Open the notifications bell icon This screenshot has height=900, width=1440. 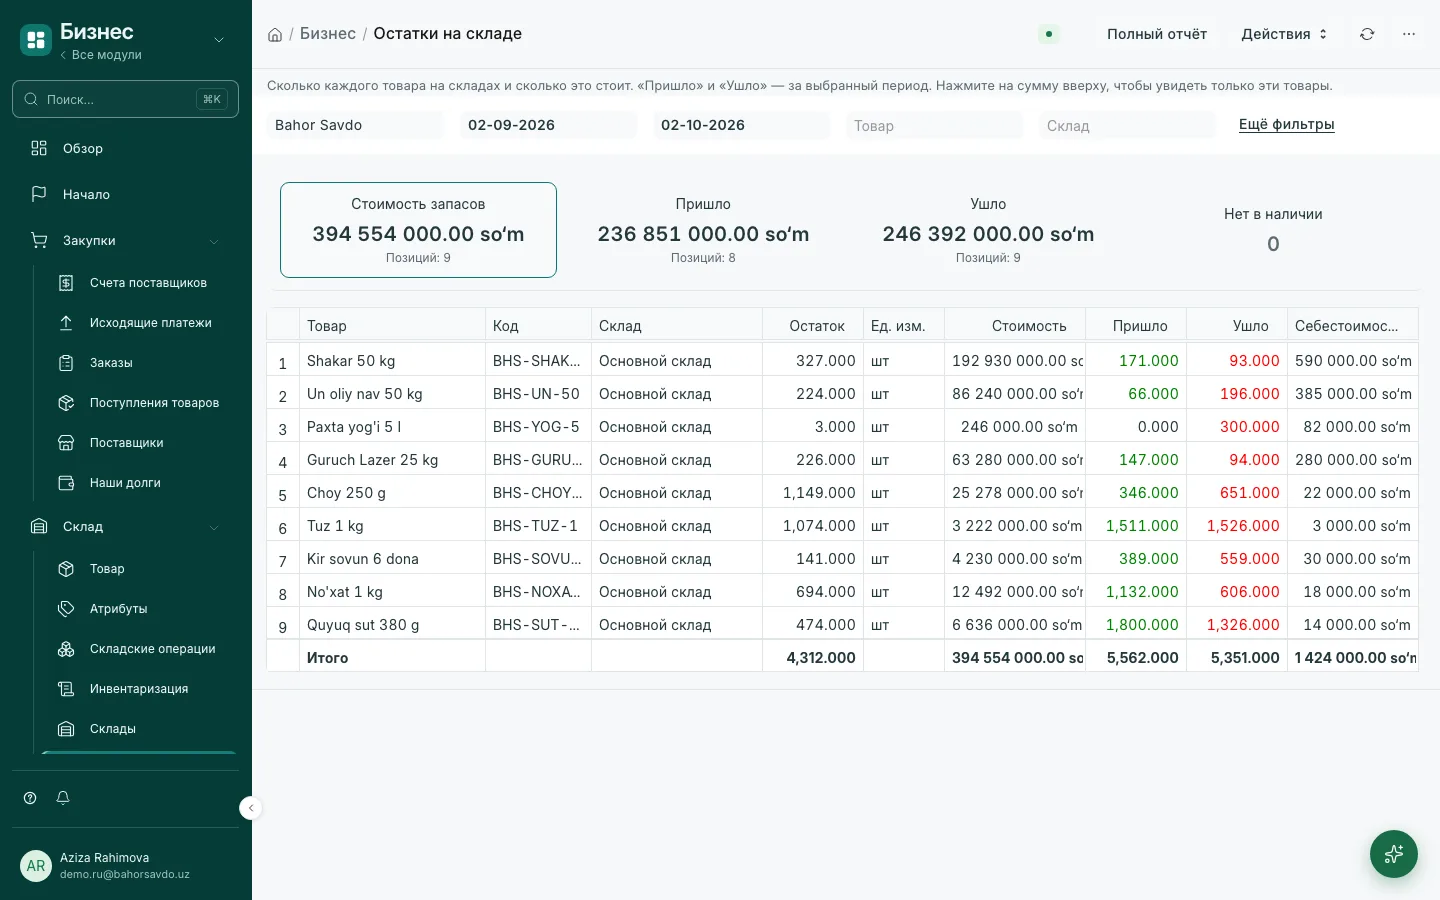pyautogui.click(x=63, y=798)
